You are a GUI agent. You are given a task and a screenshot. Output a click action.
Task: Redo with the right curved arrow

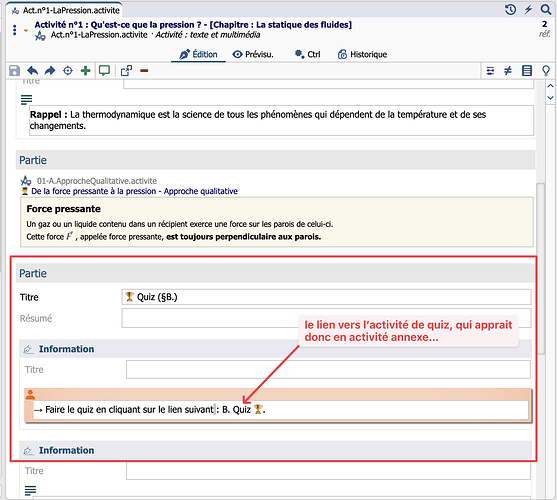pos(50,71)
